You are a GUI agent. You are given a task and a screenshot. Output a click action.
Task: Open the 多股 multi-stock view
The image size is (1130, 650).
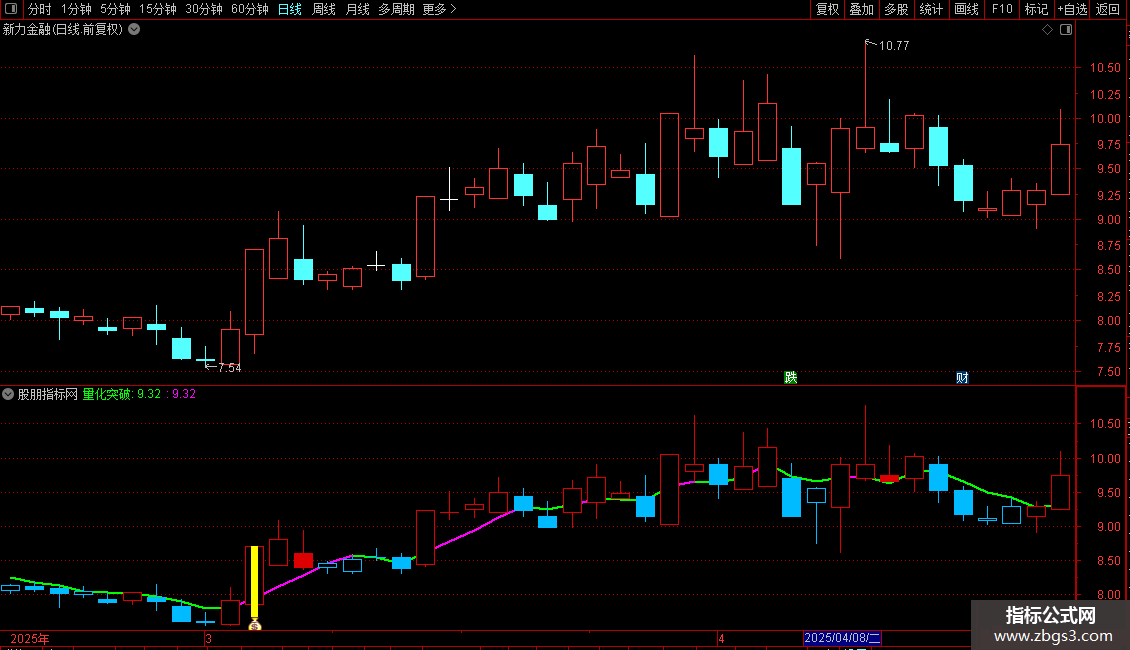click(x=896, y=9)
